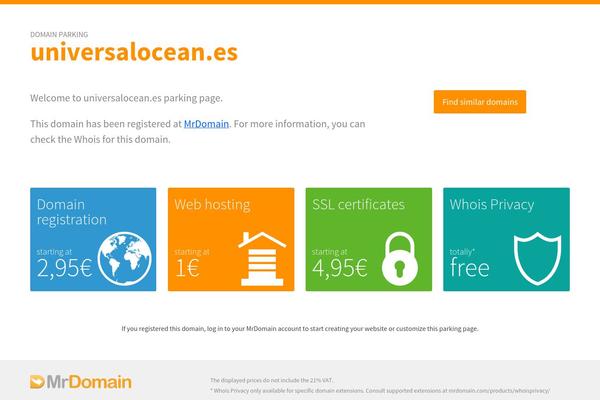Click the Whois Privacy extensions footer note
The height and width of the screenshot is (400, 600).
tap(380, 391)
